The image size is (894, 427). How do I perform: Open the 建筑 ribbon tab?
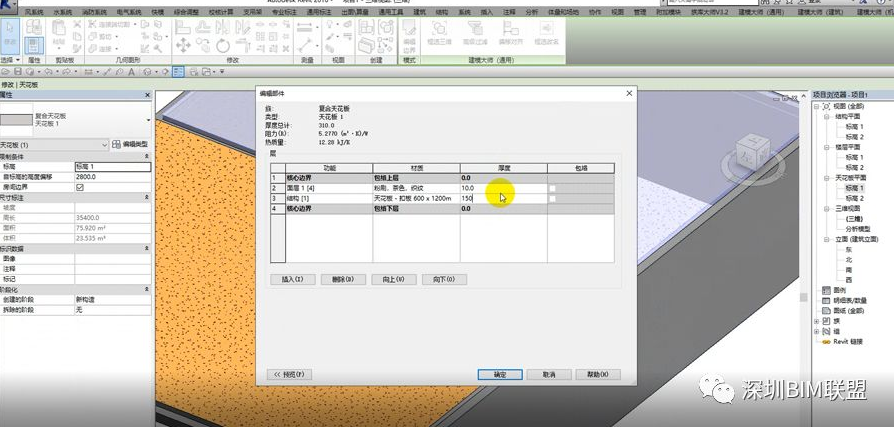pos(419,12)
